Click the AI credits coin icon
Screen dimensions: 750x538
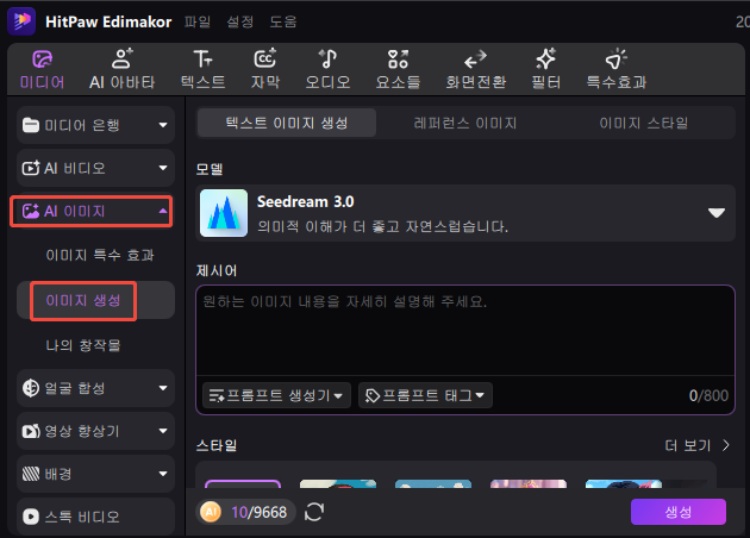210,512
